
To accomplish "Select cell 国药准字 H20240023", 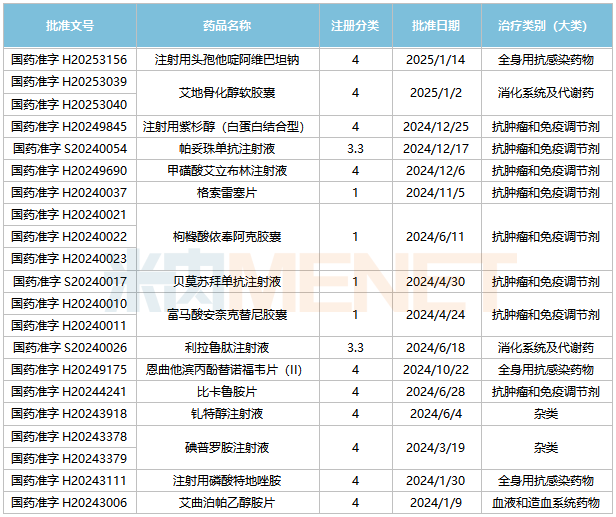I will (x=69, y=258).
